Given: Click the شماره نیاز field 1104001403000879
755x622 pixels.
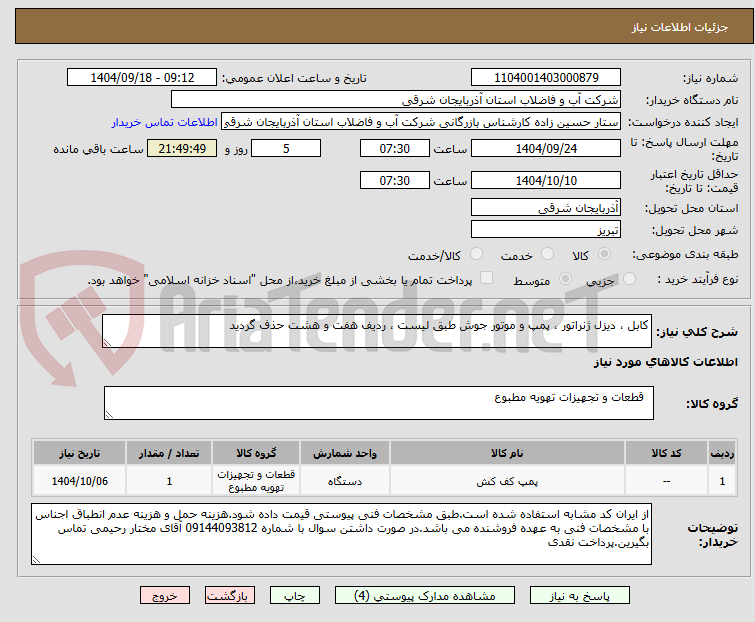Looking at the screenshot, I should click(x=546, y=78).
